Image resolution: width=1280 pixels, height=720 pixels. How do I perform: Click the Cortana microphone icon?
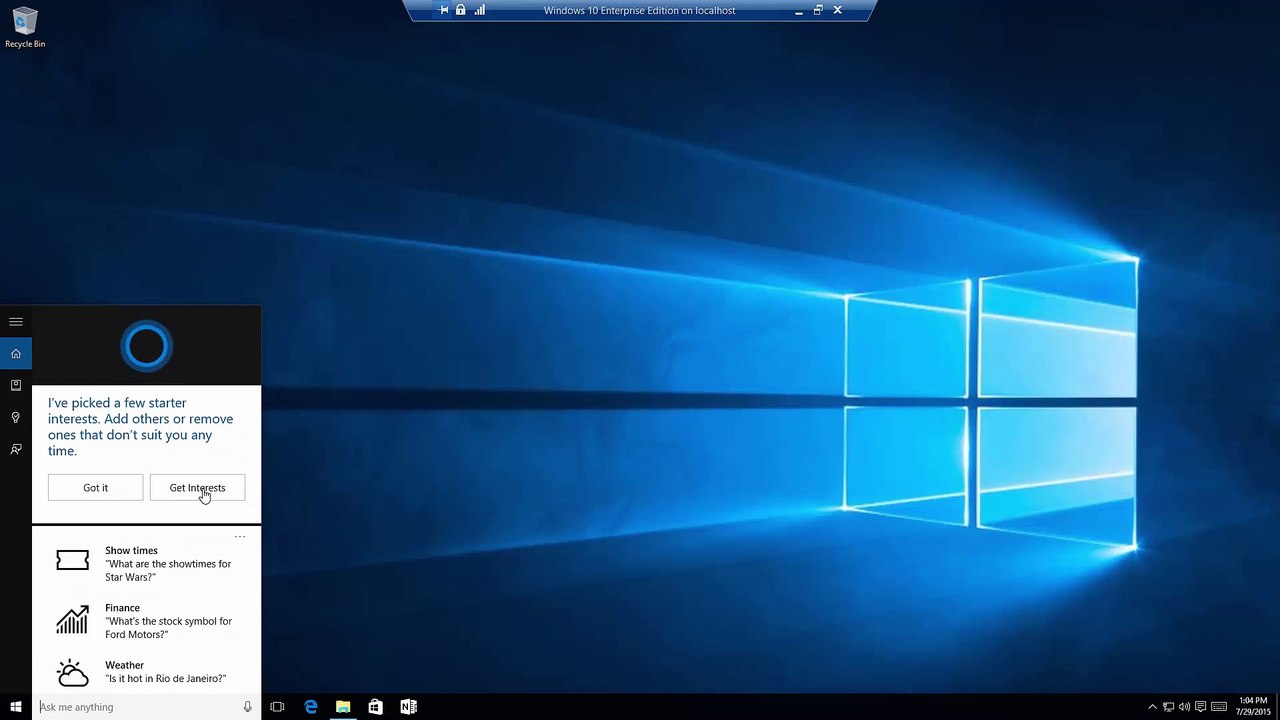(x=248, y=707)
